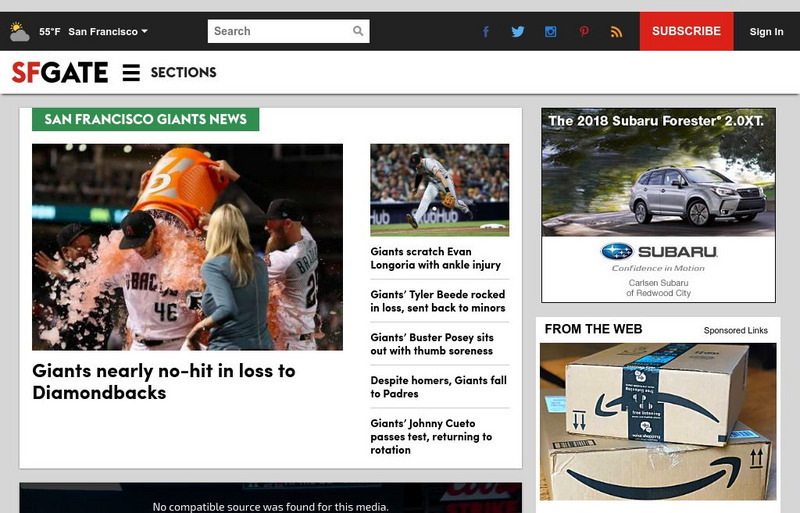Open SFGate Instagram icon

[x=551, y=32]
